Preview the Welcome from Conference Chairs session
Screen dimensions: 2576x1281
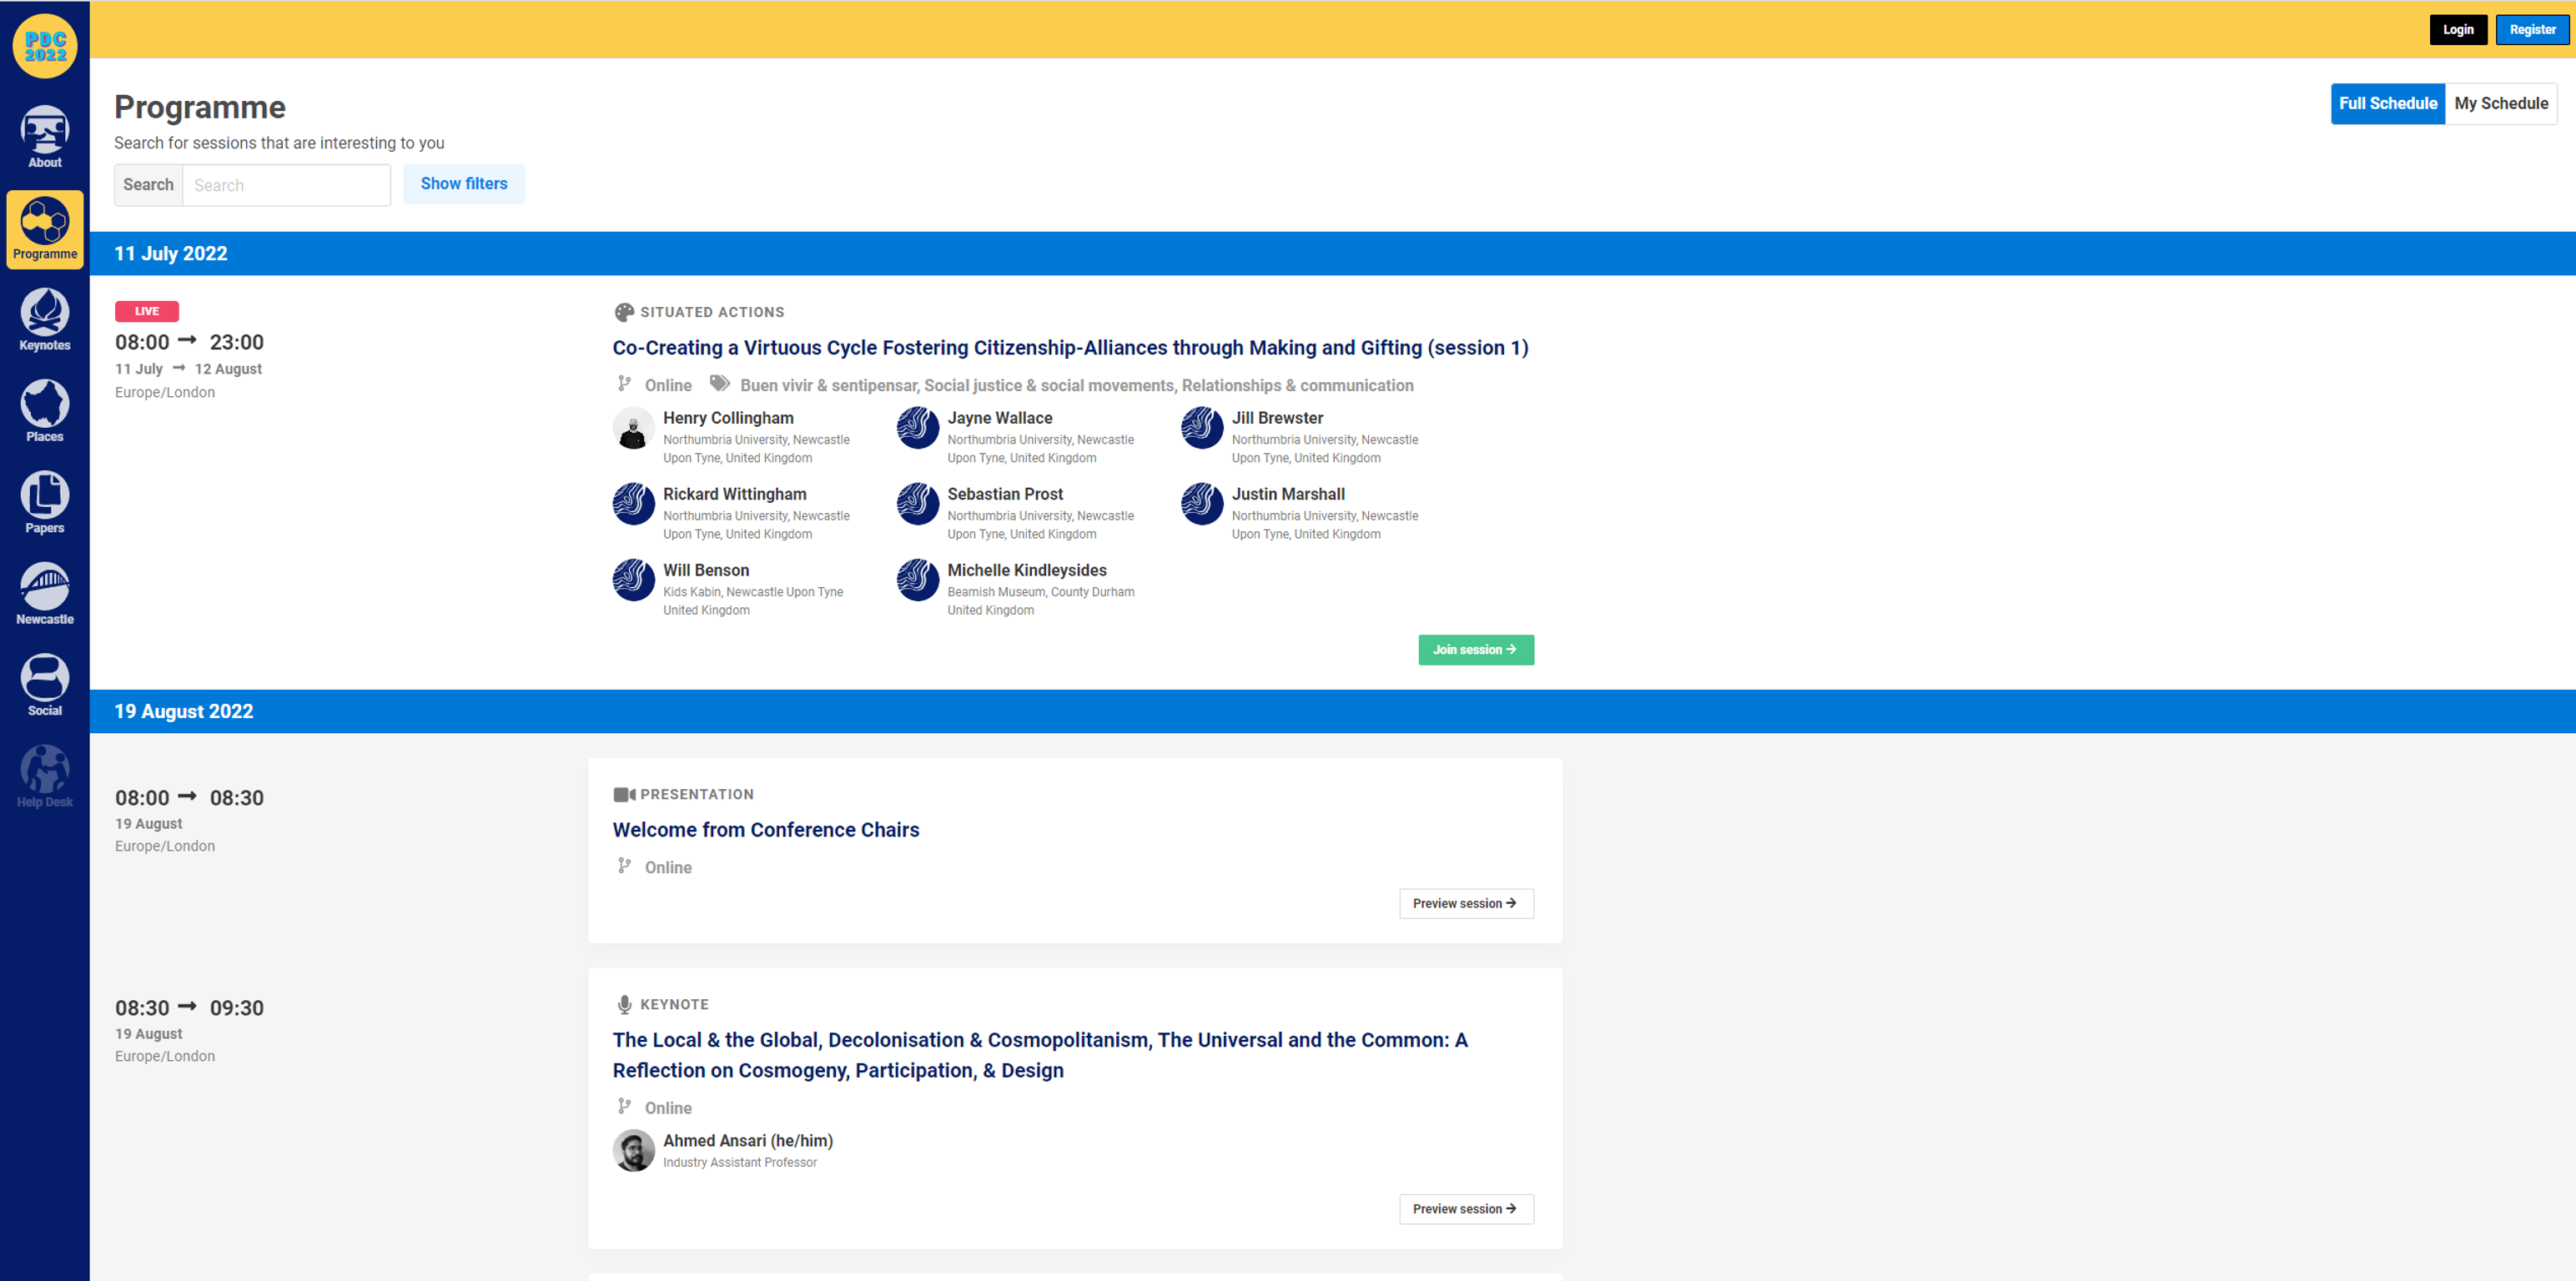(x=1462, y=903)
